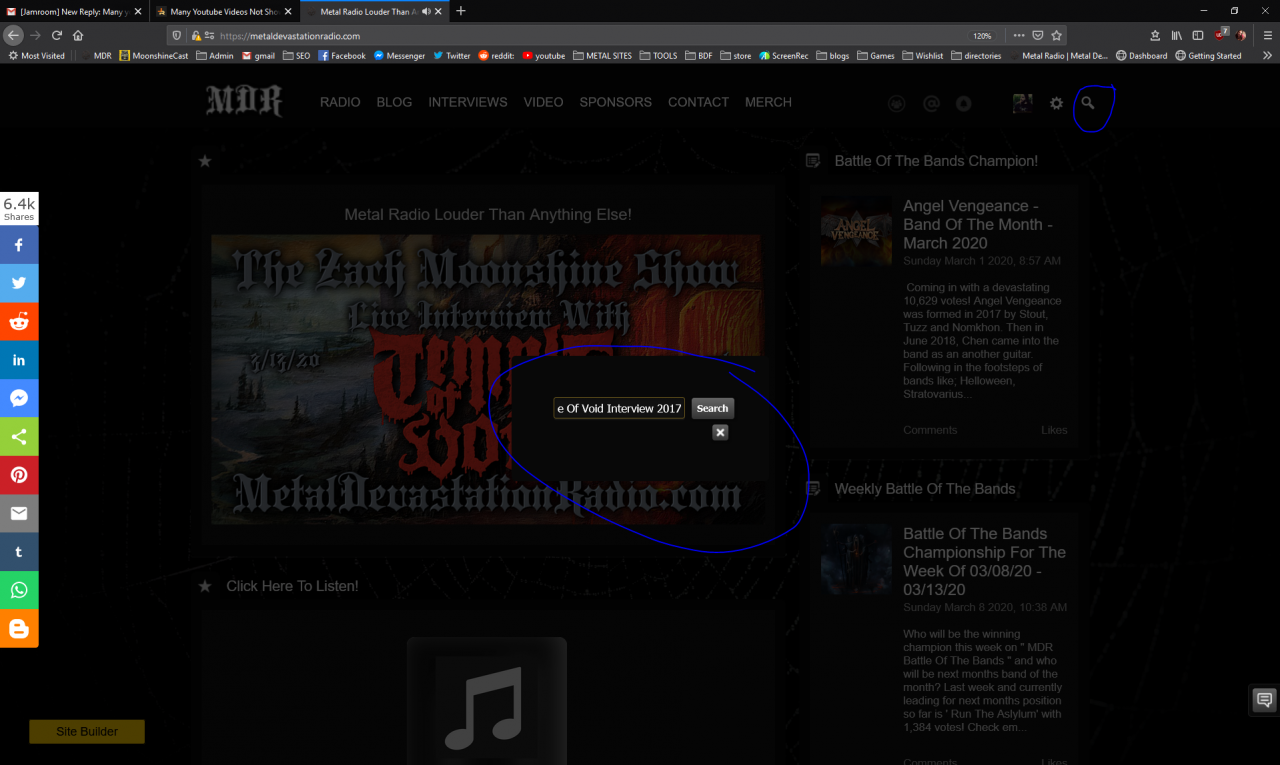Mute the Metal Radio tab audio
1280x765 pixels.
427,11
